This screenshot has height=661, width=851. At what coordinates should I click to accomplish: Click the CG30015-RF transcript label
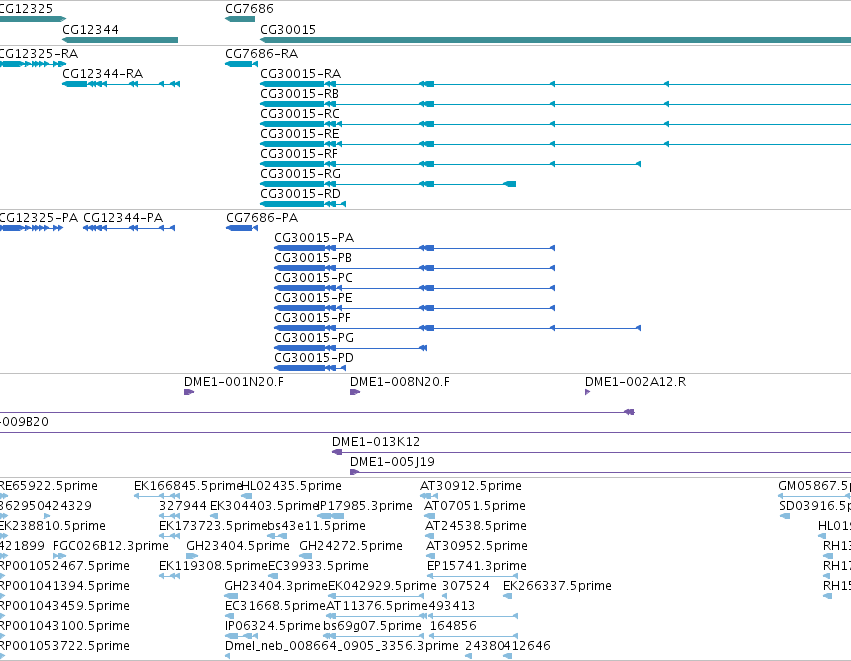(299, 154)
